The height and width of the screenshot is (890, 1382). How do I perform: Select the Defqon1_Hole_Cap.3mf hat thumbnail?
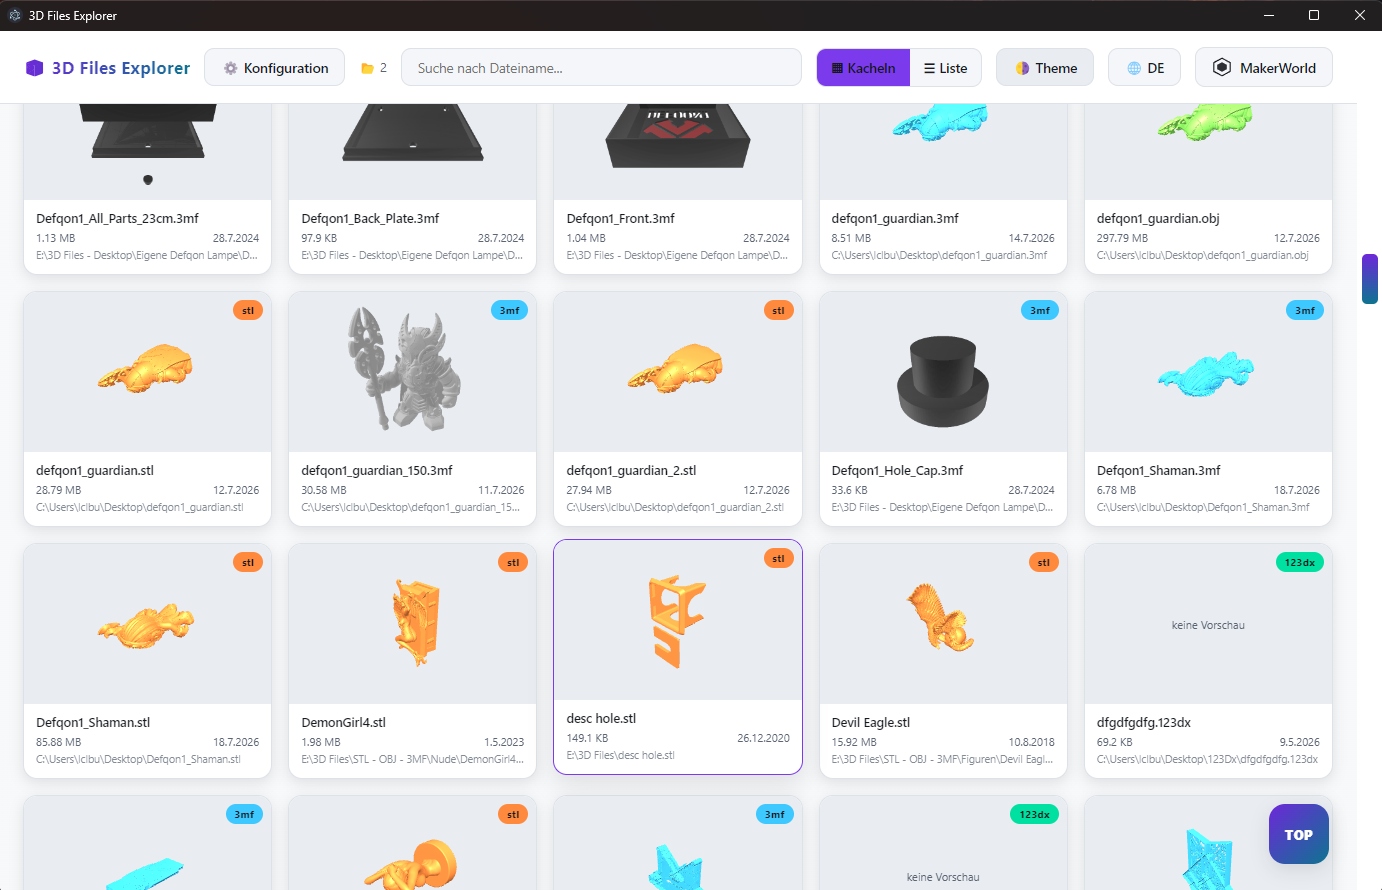943,371
